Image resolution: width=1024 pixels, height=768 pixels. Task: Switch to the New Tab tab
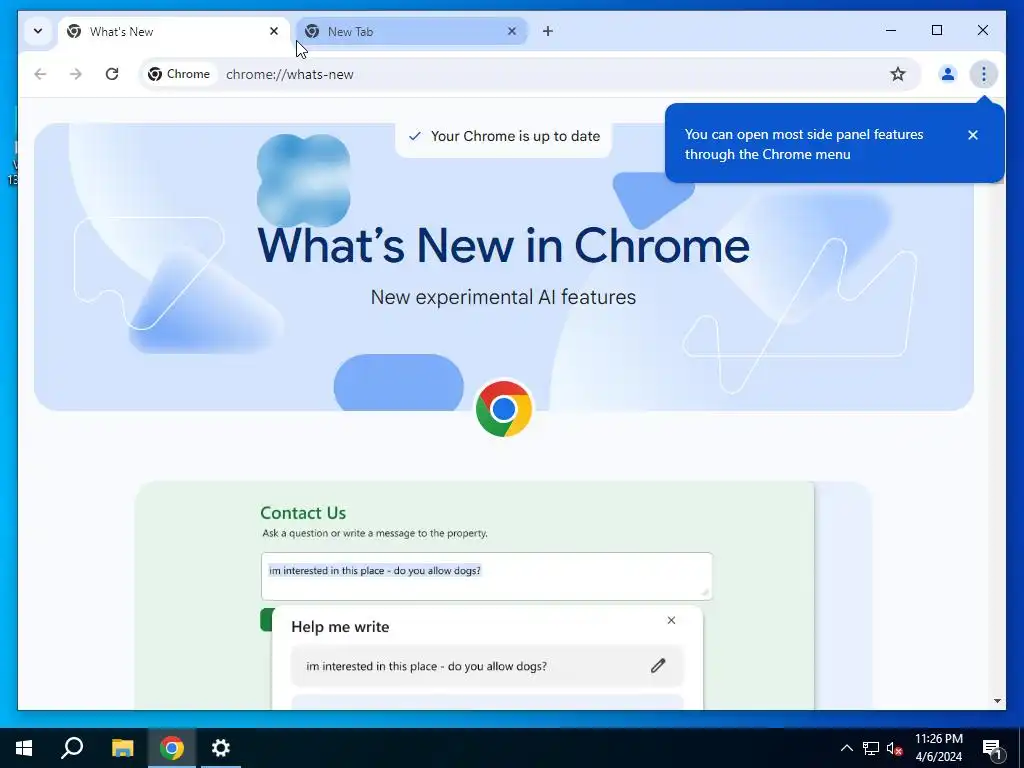coord(411,31)
